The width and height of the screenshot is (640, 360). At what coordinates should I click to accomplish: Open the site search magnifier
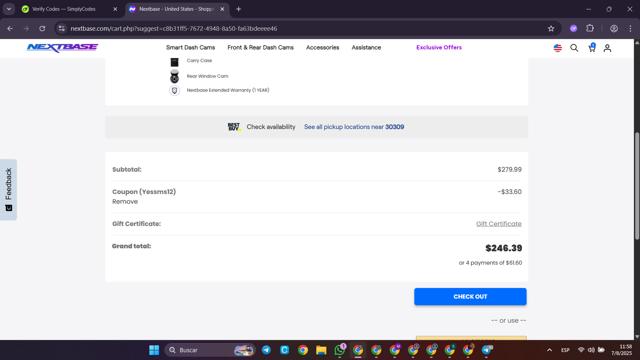click(574, 48)
